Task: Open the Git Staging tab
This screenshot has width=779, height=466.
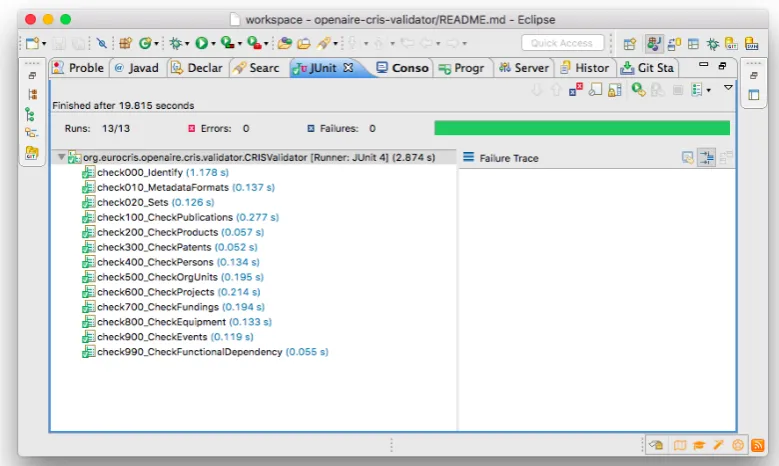Action: [x=648, y=68]
